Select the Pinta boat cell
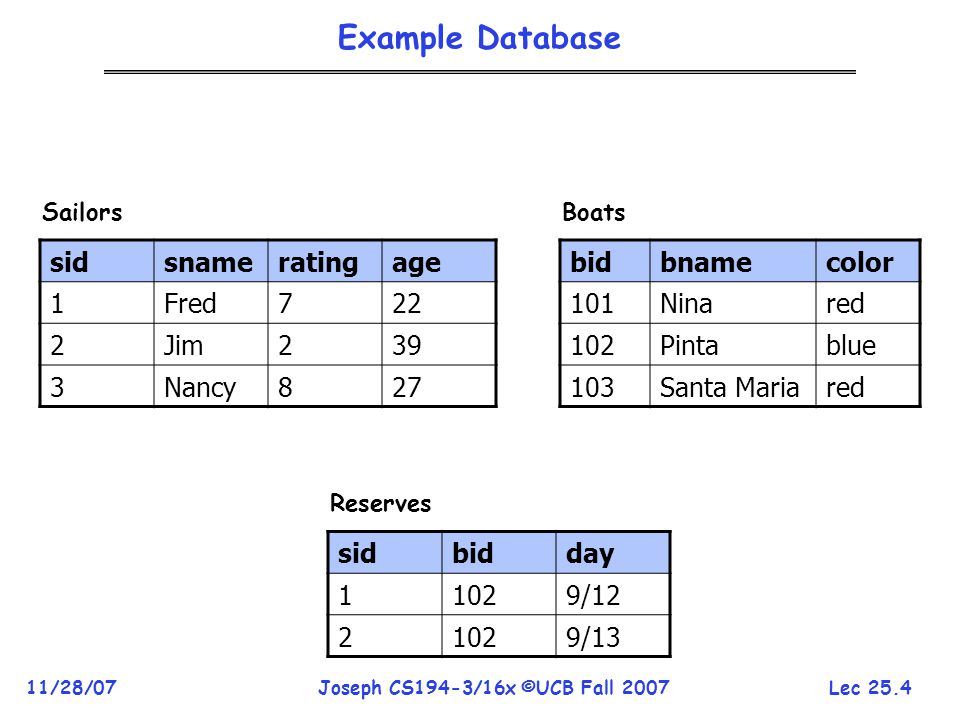960x720 pixels. click(x=732, y=345)
